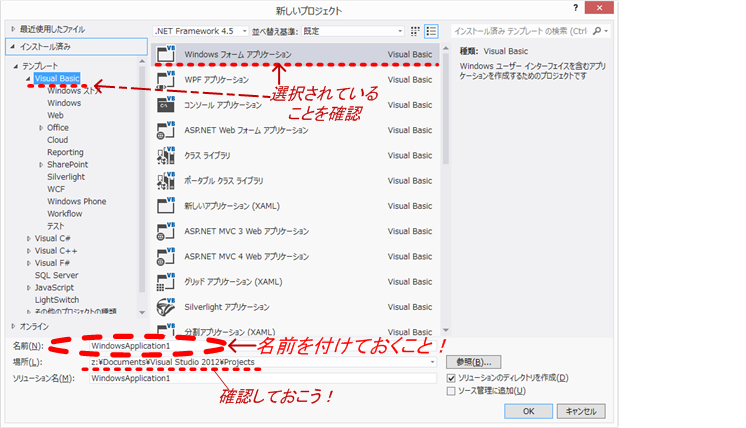Collapse the インストール済み section

13,47
